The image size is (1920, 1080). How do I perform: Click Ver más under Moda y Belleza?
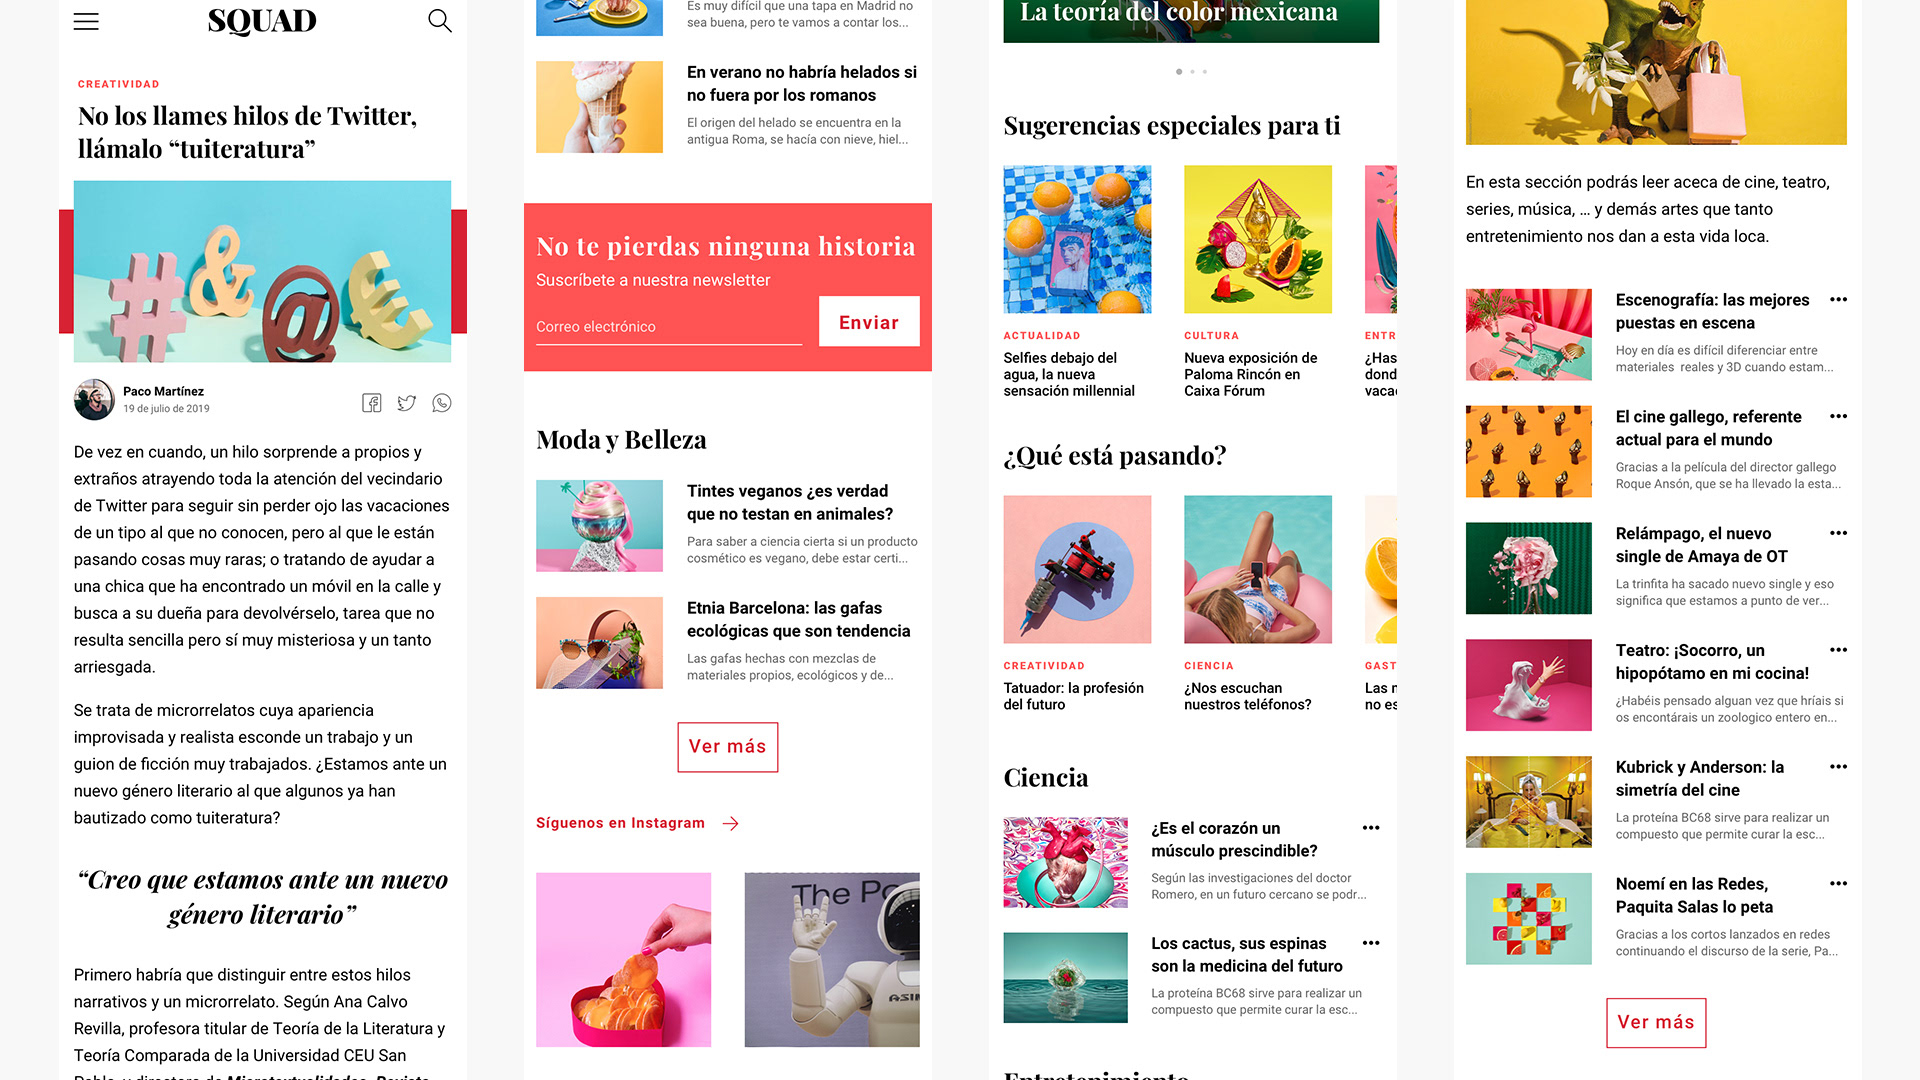tap(728, 747)
